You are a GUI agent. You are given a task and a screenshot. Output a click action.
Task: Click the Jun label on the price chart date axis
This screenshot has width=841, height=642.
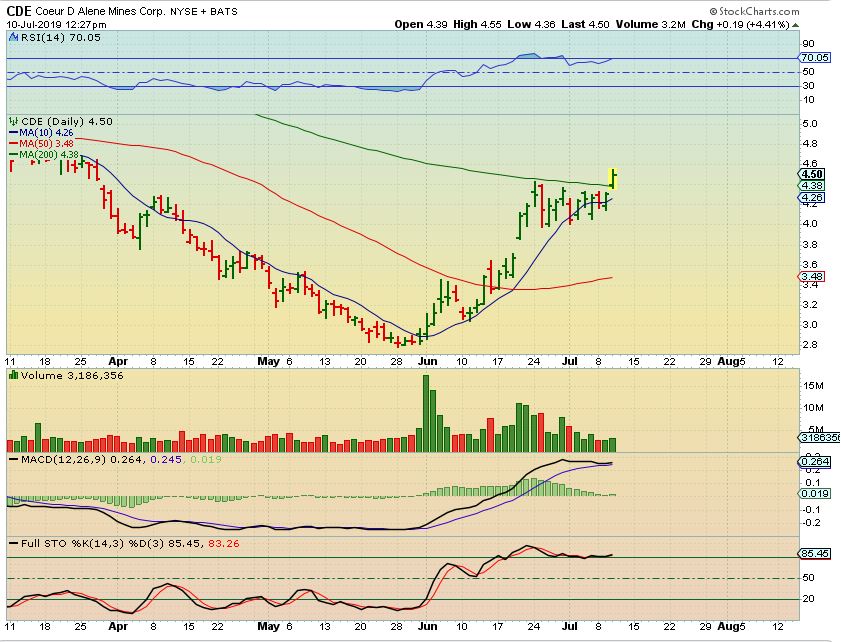pyautogui.click(x=427, y=361)
